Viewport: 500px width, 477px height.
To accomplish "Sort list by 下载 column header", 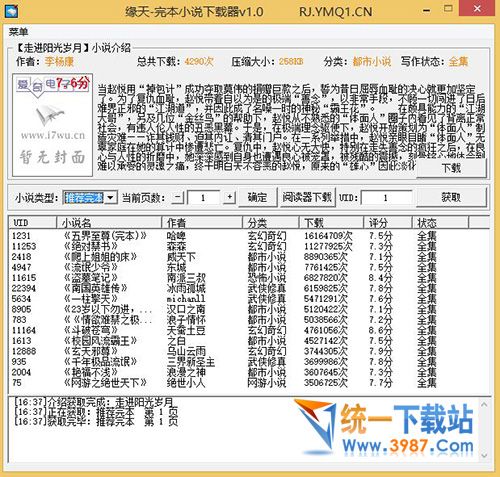I will click(331, 222).
